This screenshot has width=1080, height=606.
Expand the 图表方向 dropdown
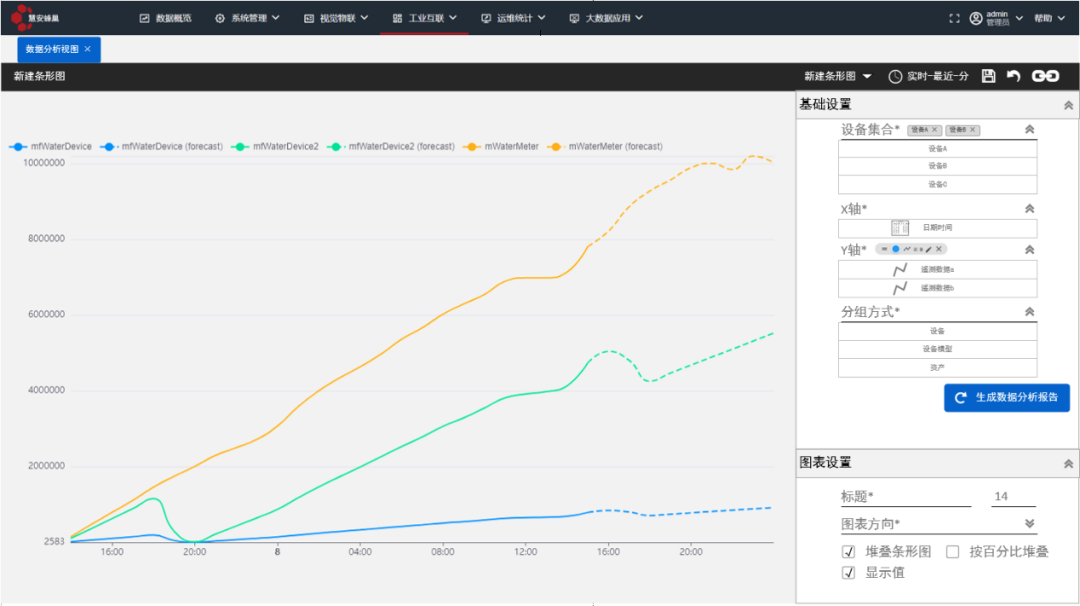click(1029, 523)
